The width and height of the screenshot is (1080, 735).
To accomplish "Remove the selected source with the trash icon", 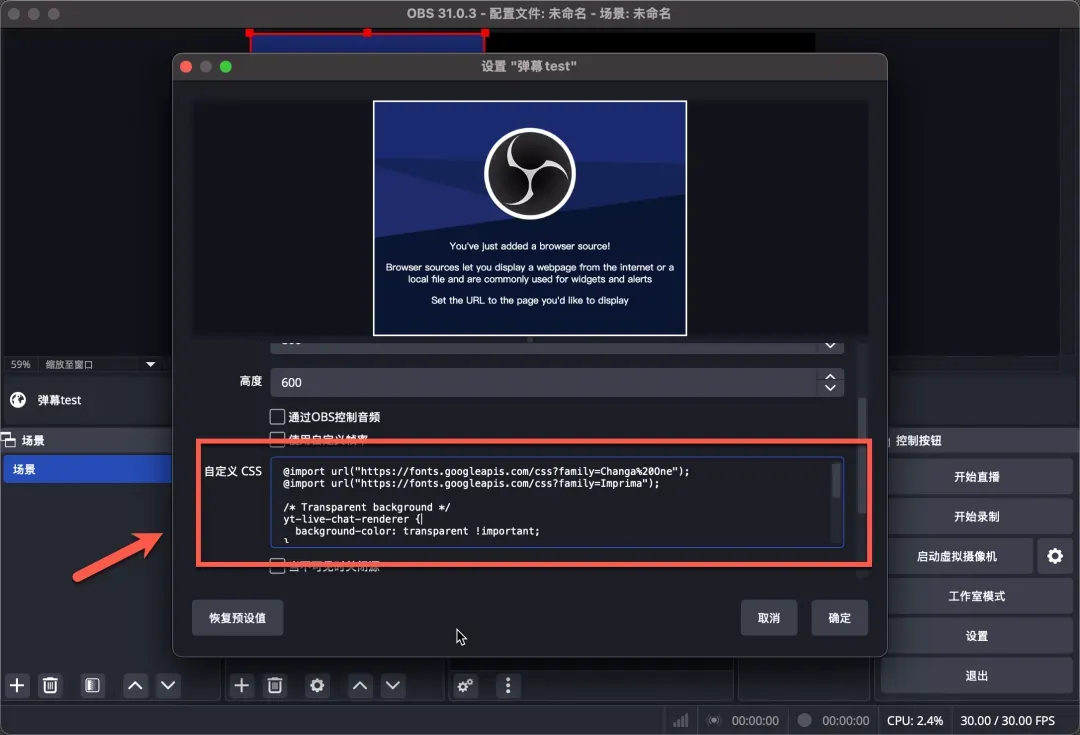I will [x=275, y=685].
